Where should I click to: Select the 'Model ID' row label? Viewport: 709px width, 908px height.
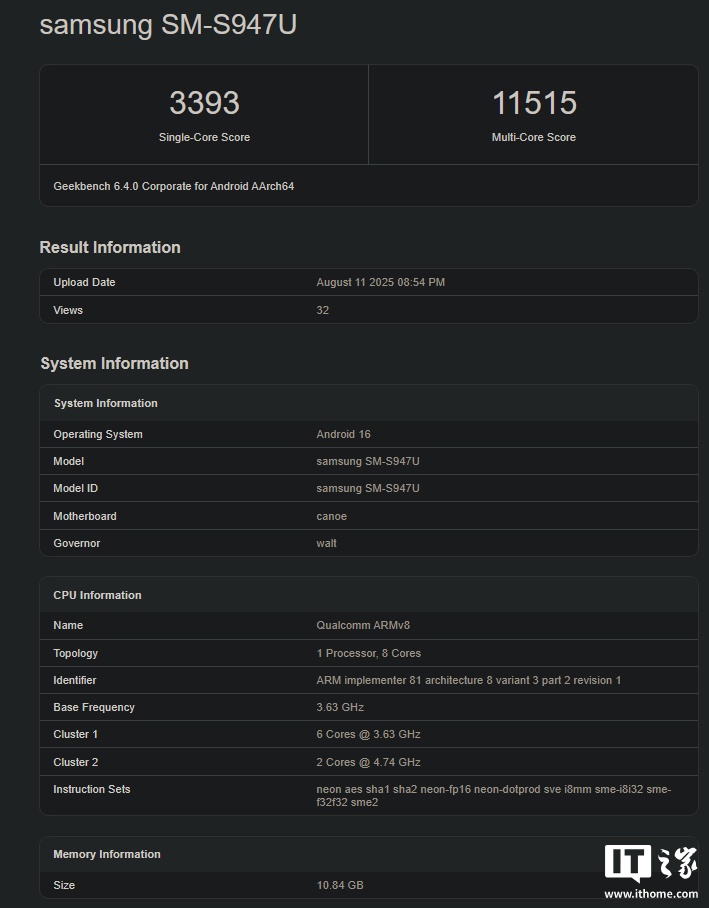(x=75, y=489)
